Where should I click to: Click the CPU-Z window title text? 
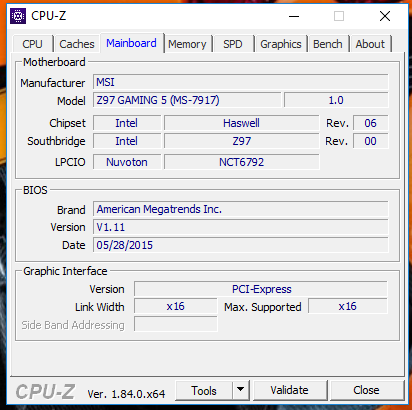49,16
